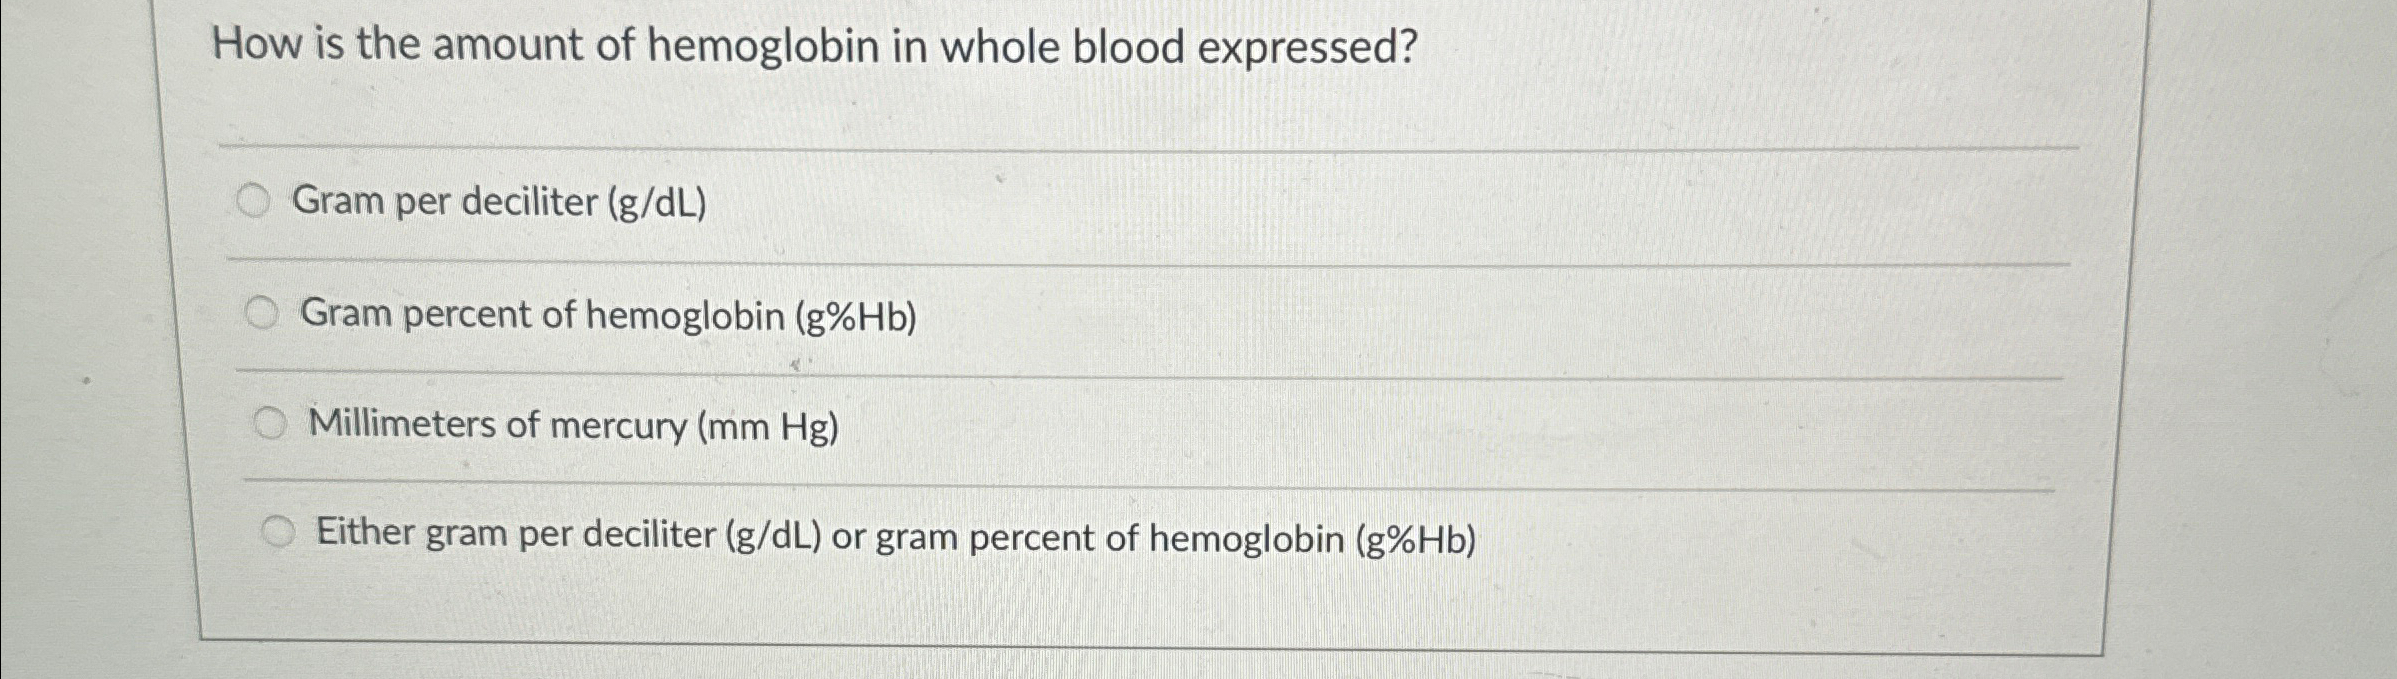Click the answer text Millimeters of mercury

click(x=572, y=425)
